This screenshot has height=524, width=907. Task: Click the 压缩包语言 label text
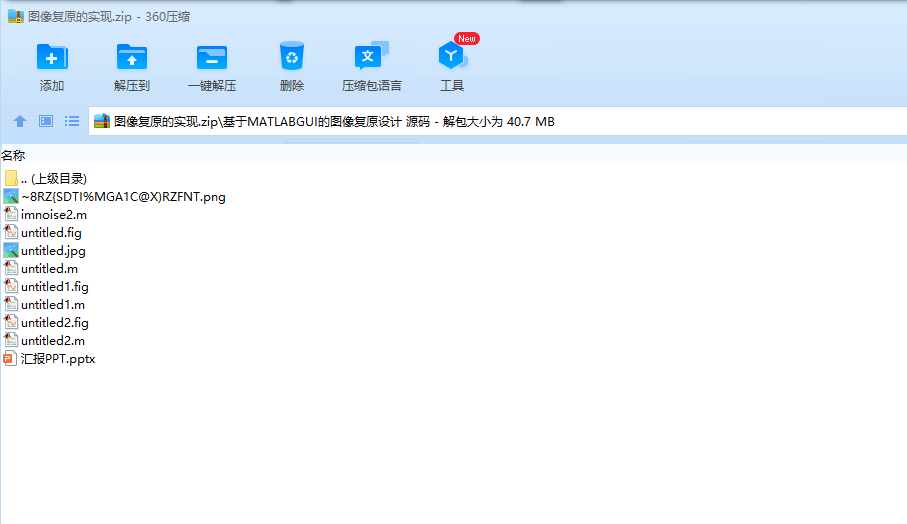click(371, 86)
